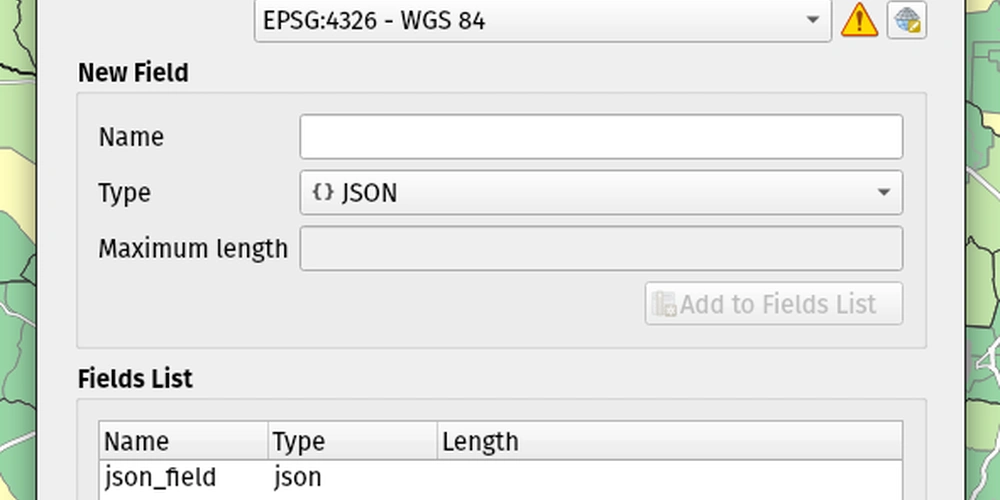The height and width of the screenshot is (500, 1000).
Task: Open the EPSG:4326 - WGS 84 CRS dropdown
Action: (543, 20)
